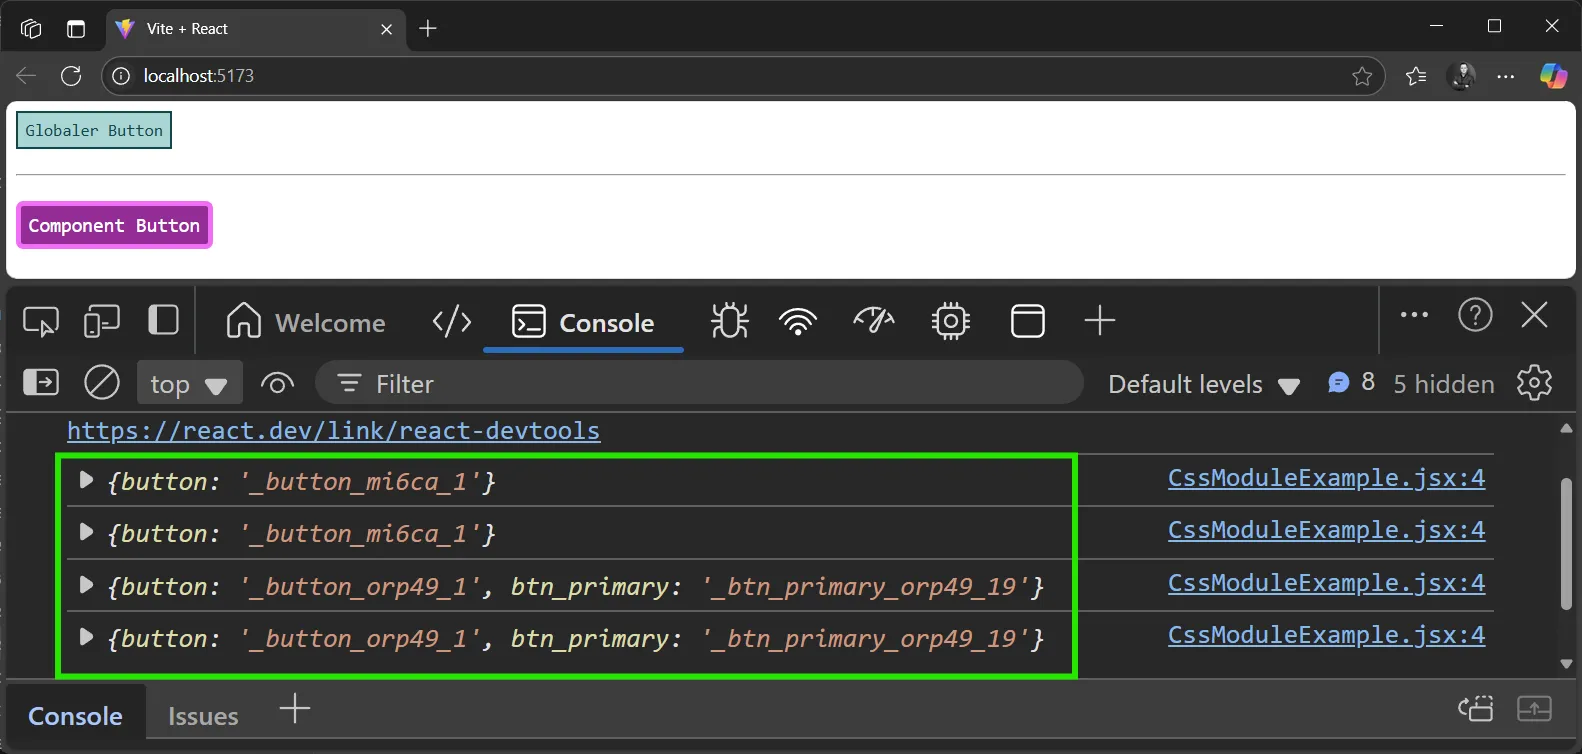Click the console scroll down arrow
The image size is (1582, 754).
(x=1567, y=664)
